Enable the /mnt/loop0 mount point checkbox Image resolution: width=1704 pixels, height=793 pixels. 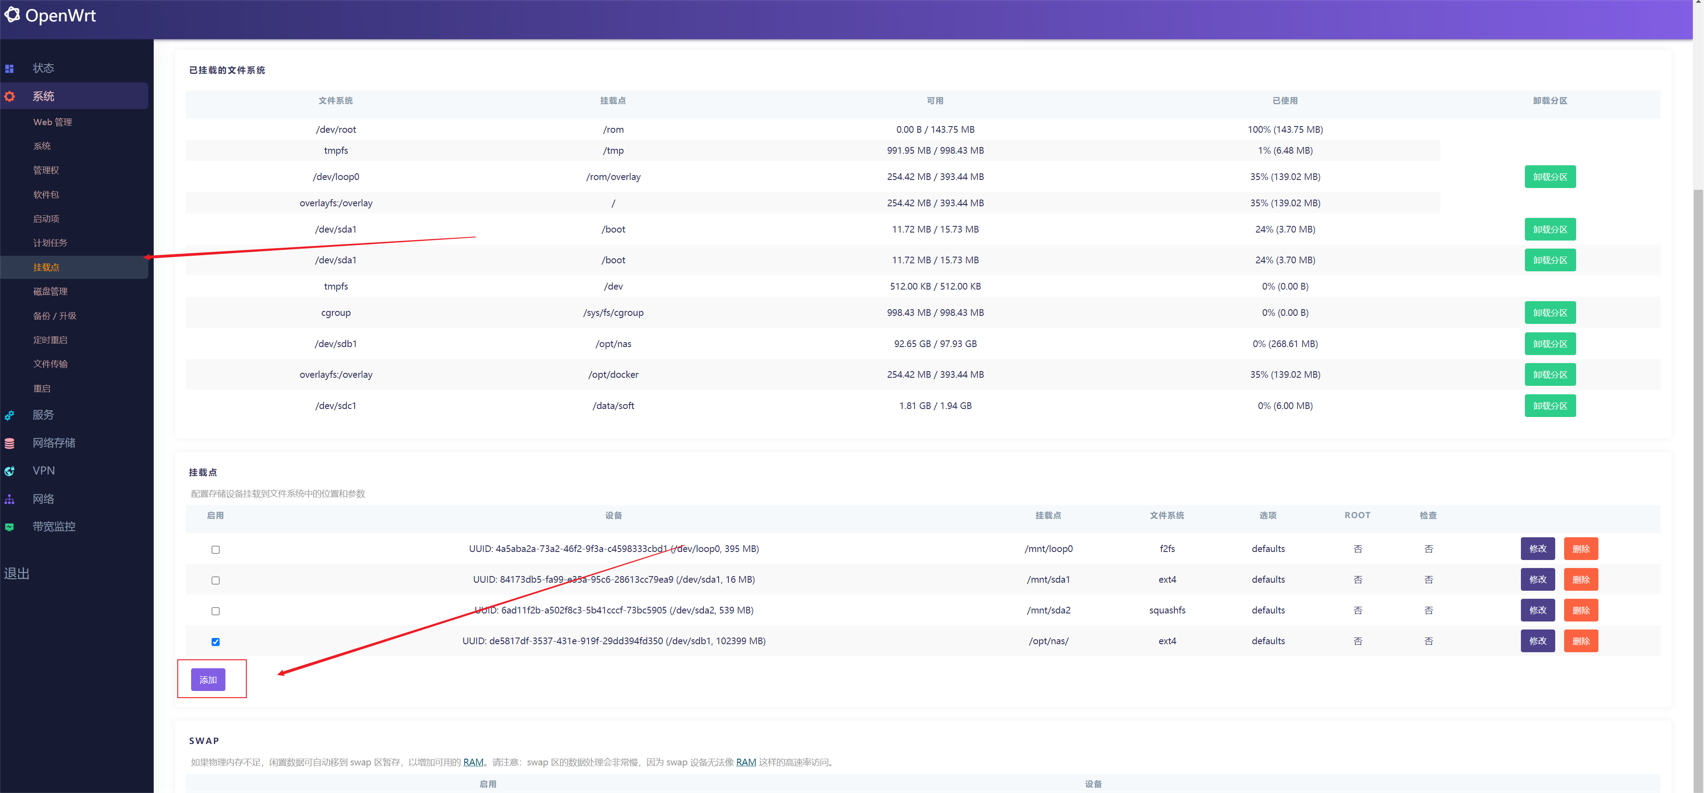click(x=215, y=550)
